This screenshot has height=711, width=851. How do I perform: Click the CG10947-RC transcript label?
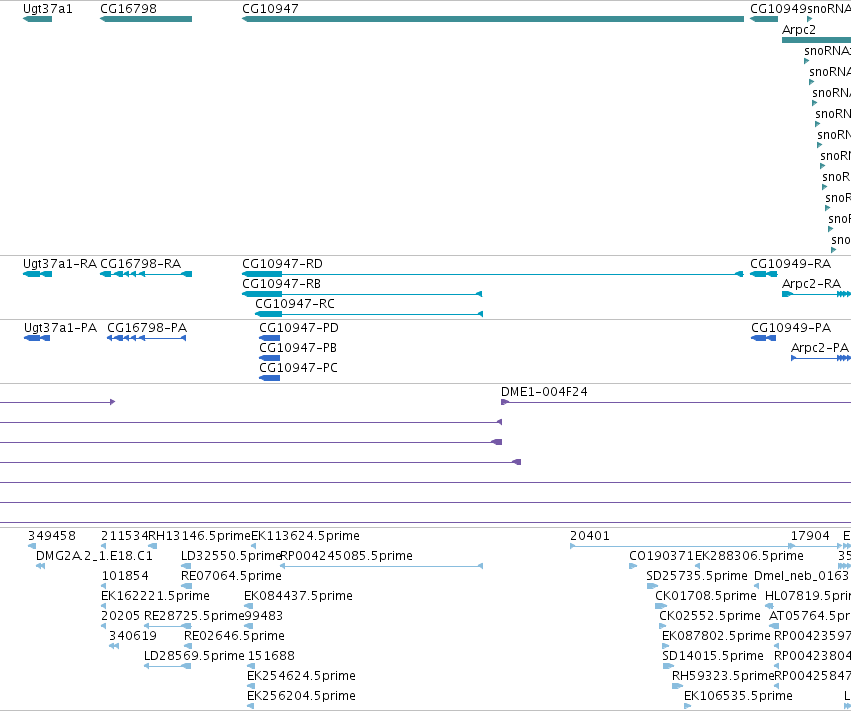coord(295,304)
